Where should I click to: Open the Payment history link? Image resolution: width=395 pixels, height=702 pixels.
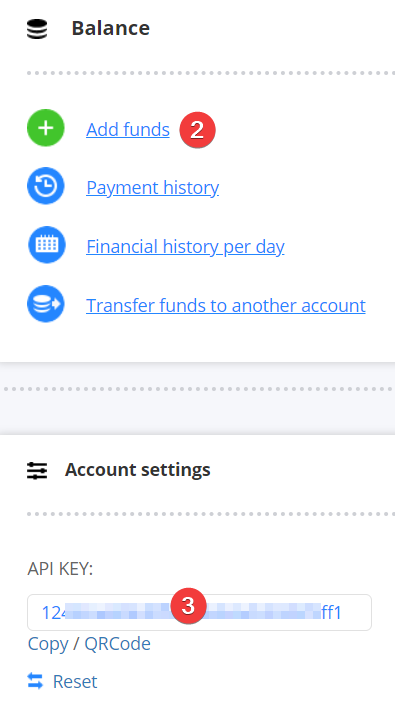(x=152, y=188)
